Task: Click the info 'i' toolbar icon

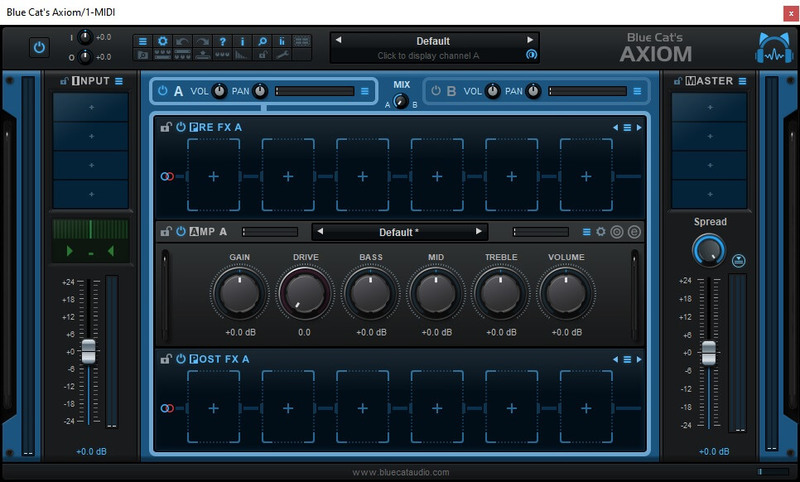Action: [x=243, y=41]
